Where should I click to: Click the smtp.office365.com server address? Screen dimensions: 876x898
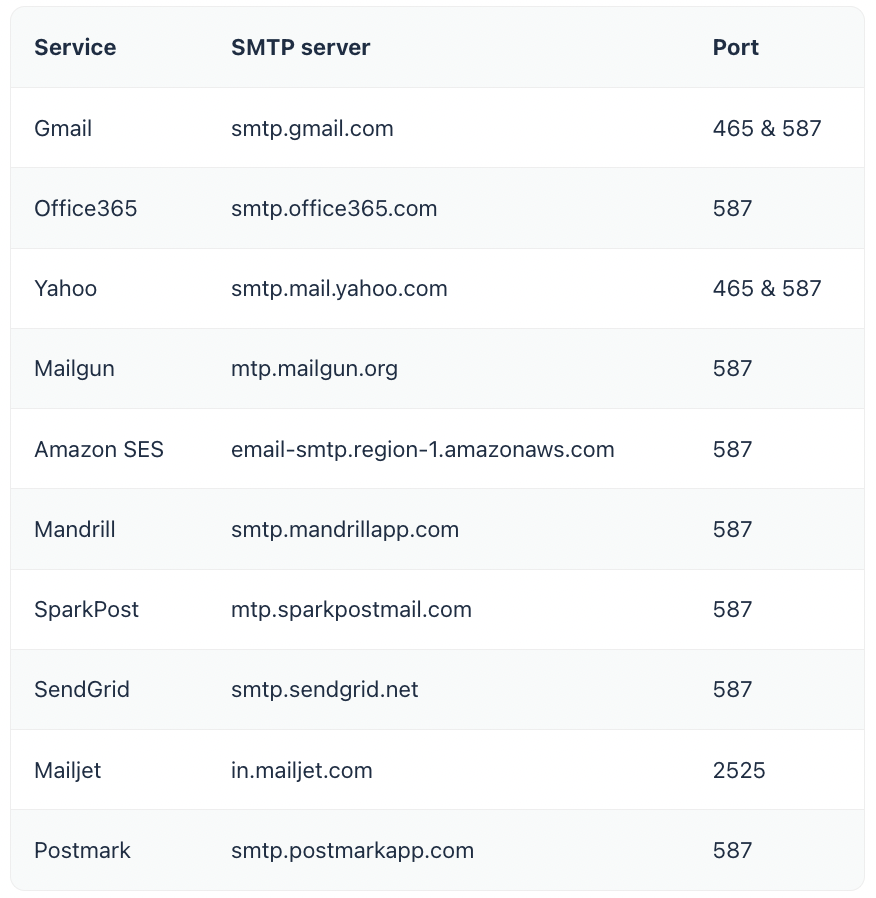[x=334, y=208]
